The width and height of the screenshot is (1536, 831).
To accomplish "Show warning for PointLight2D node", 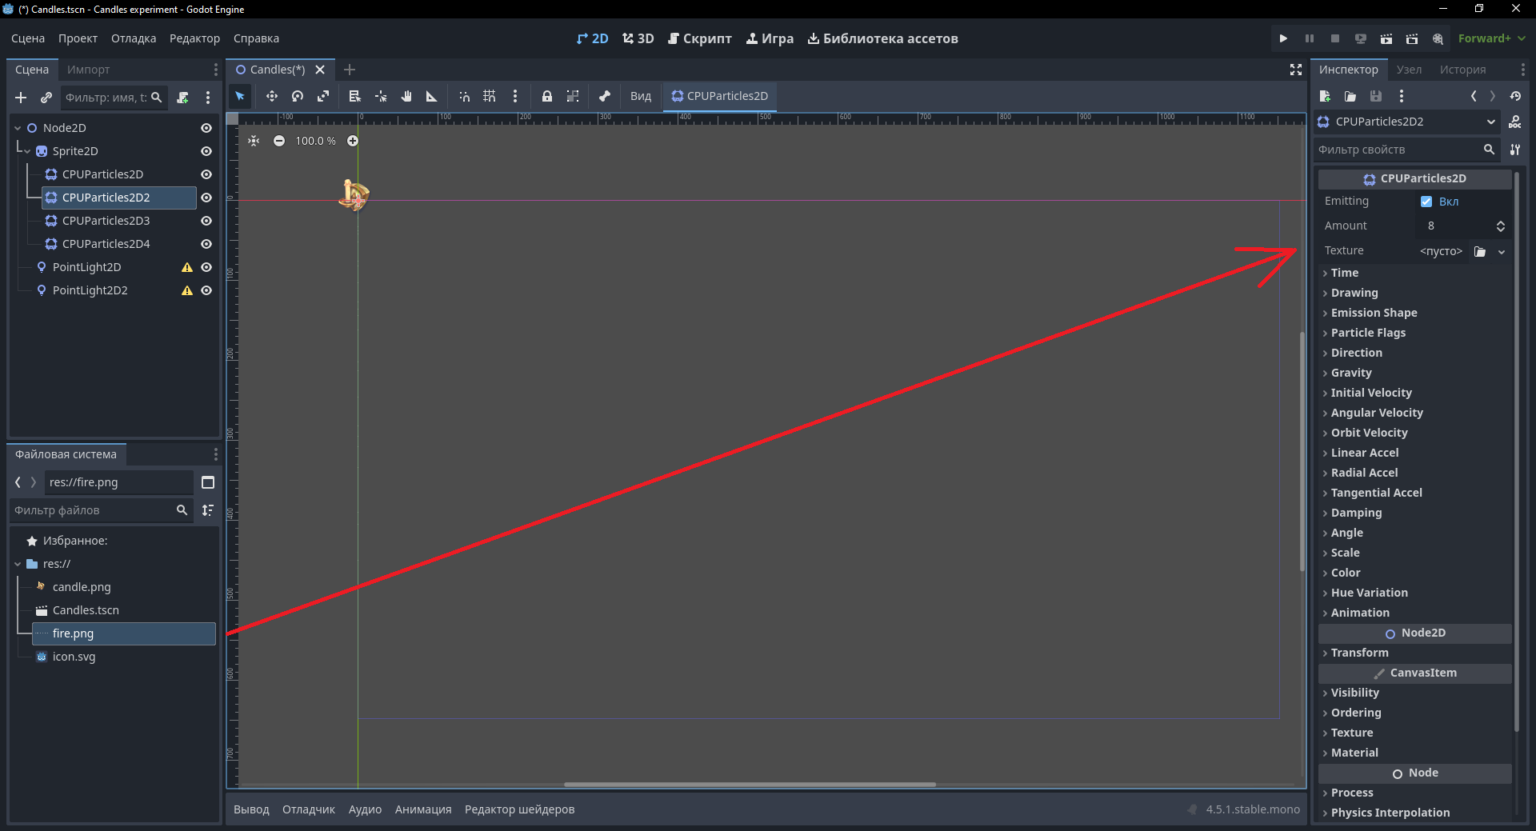I will (187, 267).
